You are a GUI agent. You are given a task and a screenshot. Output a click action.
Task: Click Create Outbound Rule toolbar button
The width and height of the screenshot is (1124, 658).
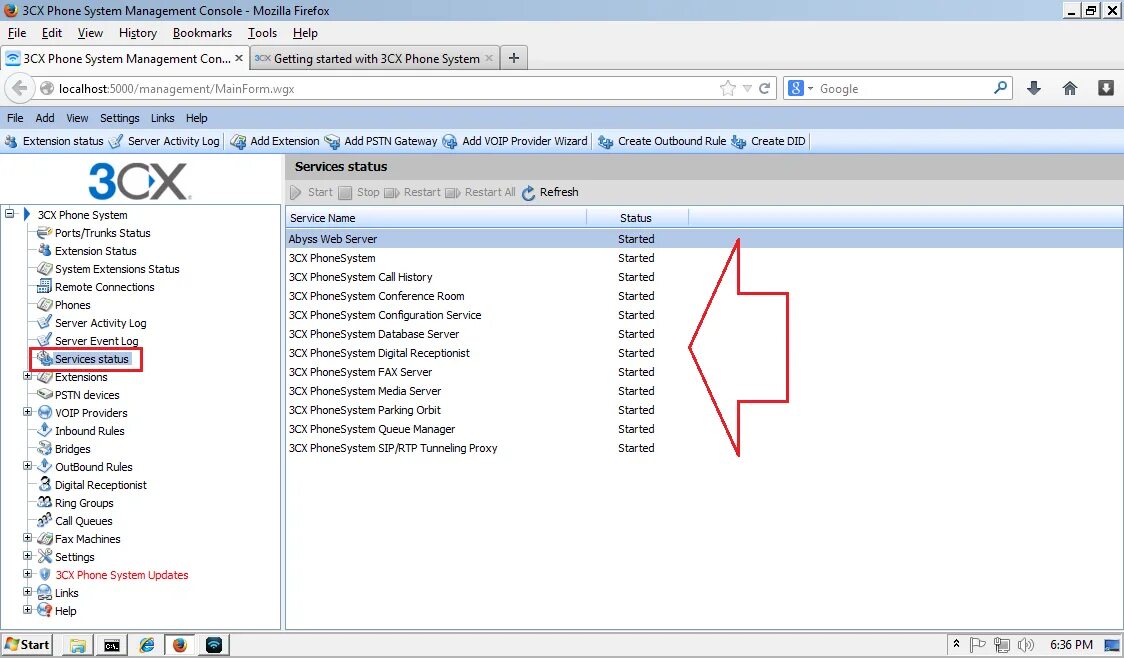[662, 141]
